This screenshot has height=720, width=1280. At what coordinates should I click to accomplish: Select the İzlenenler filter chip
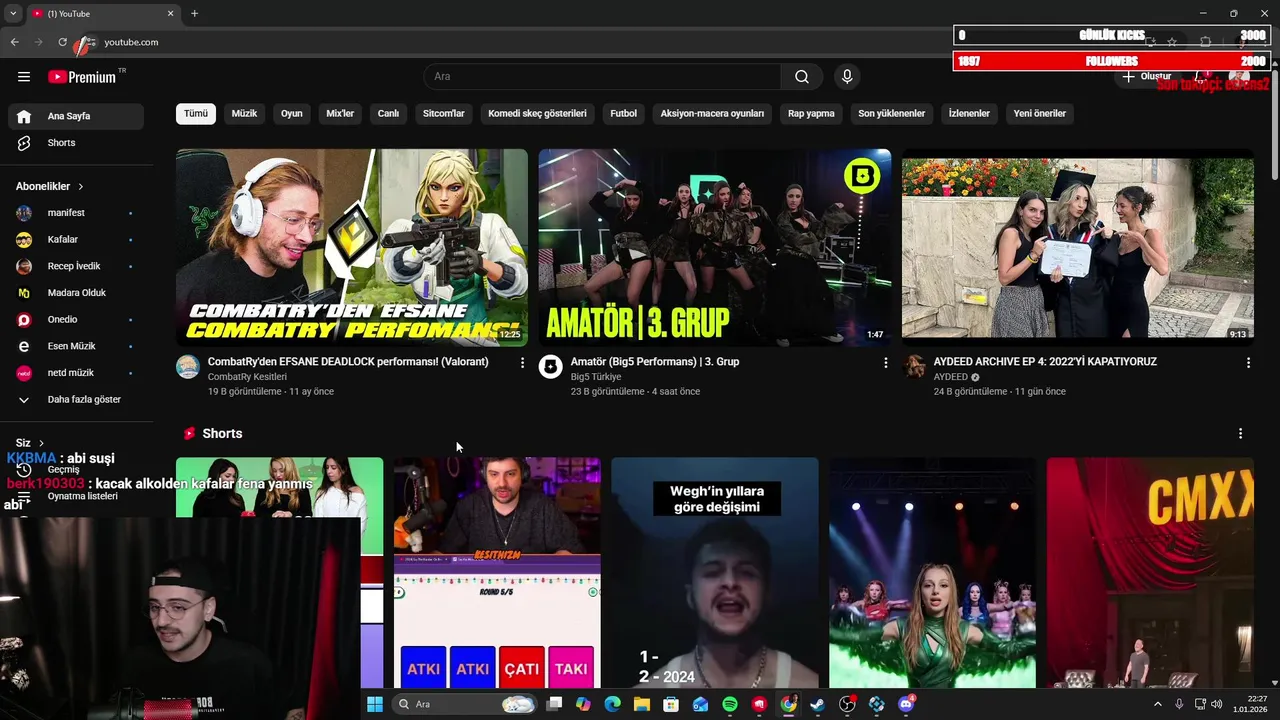(x=969, y=113)
